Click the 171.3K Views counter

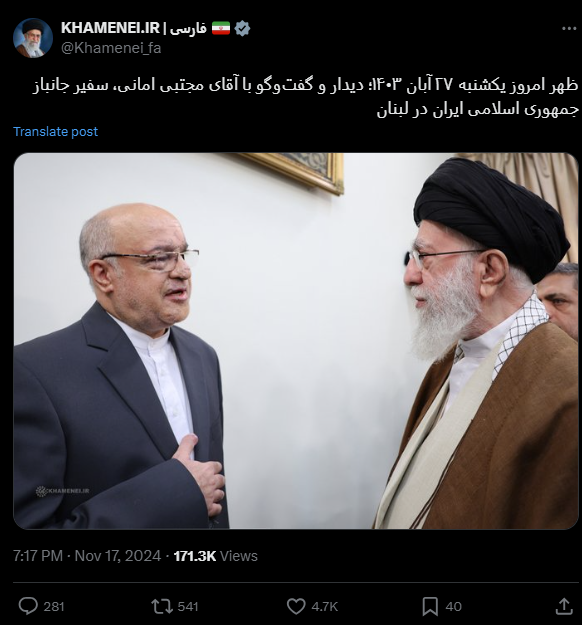pos(216,556)
